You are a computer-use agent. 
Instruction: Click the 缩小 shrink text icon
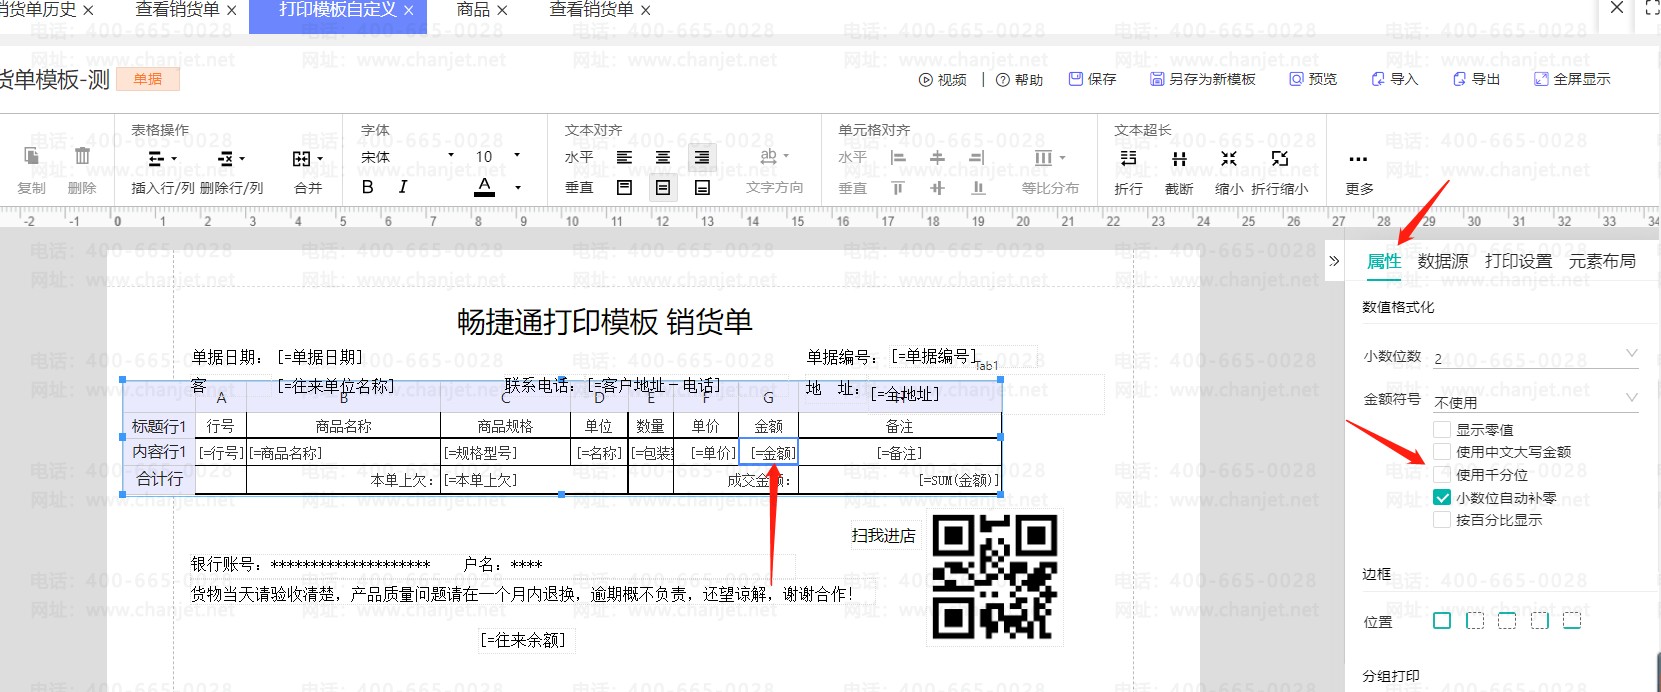1229,159
